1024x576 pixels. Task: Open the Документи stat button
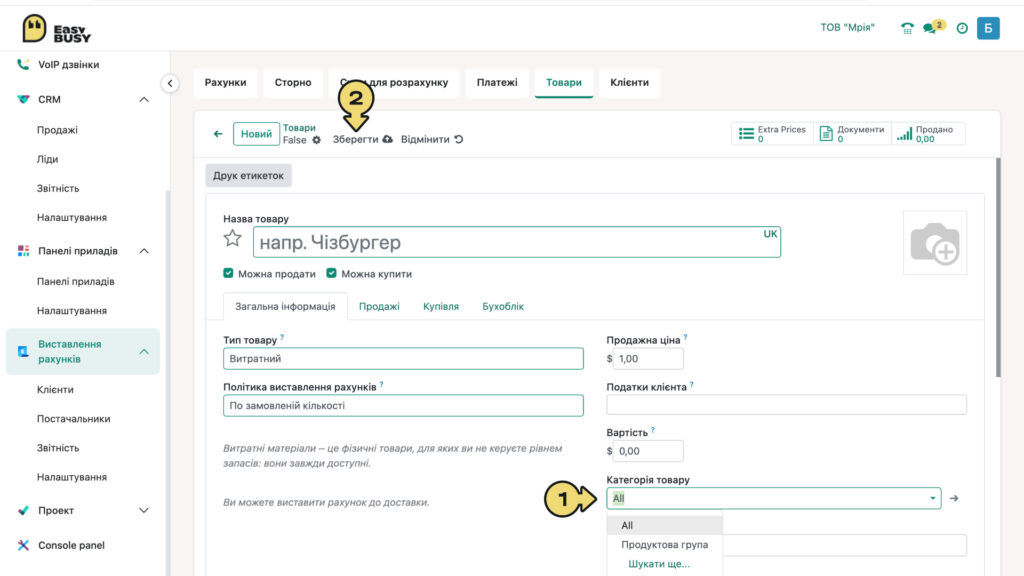(x=852, y=134)
